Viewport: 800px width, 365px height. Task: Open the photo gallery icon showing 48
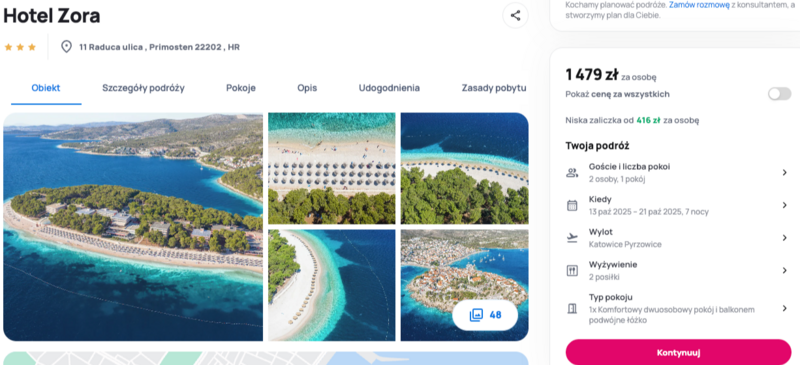[476, 315]
